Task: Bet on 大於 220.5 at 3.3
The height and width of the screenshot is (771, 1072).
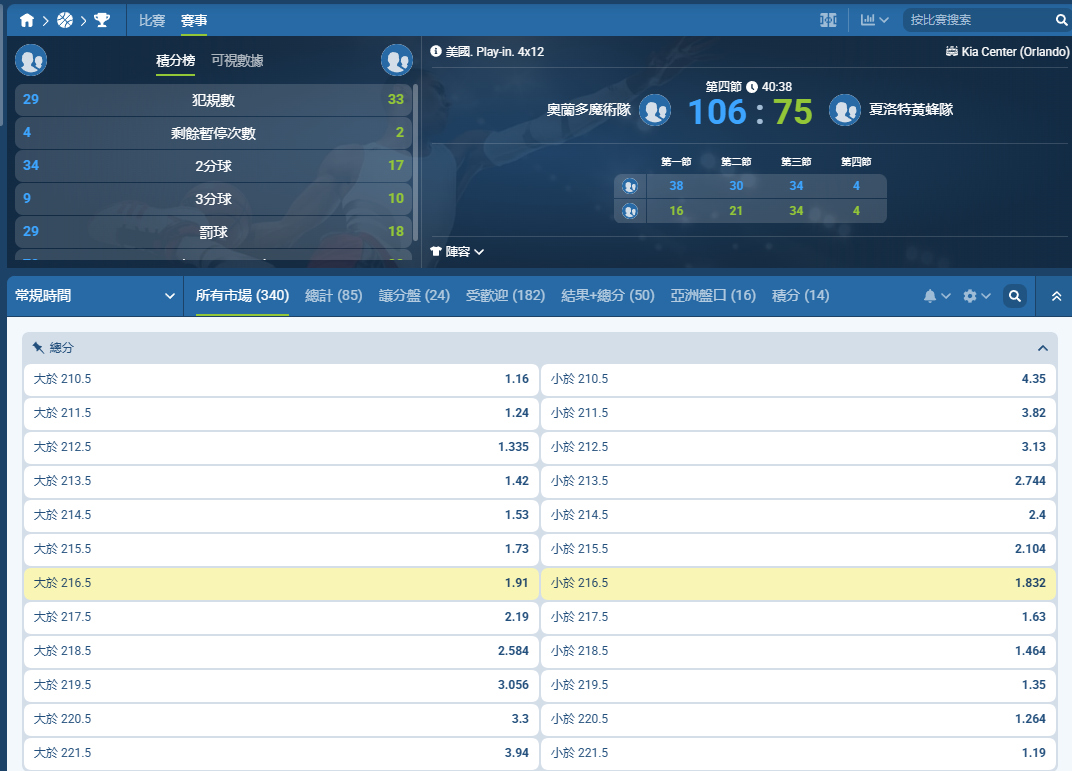Action: (x=281, y=719)
